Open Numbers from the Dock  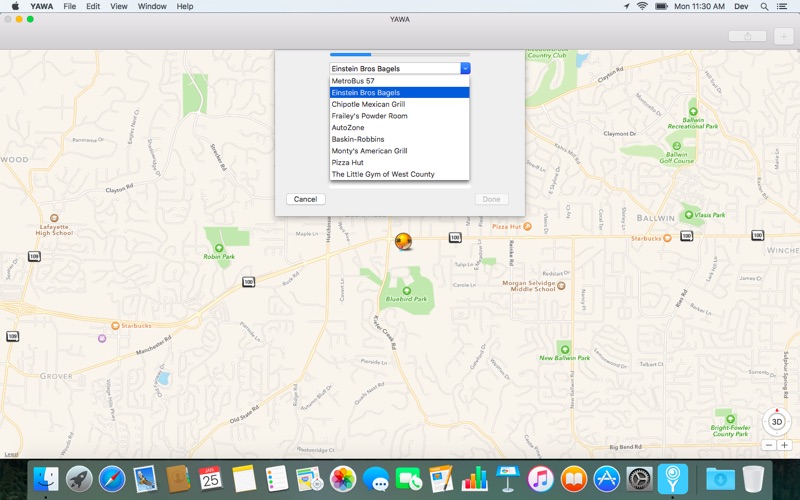[x=474, y=479]
